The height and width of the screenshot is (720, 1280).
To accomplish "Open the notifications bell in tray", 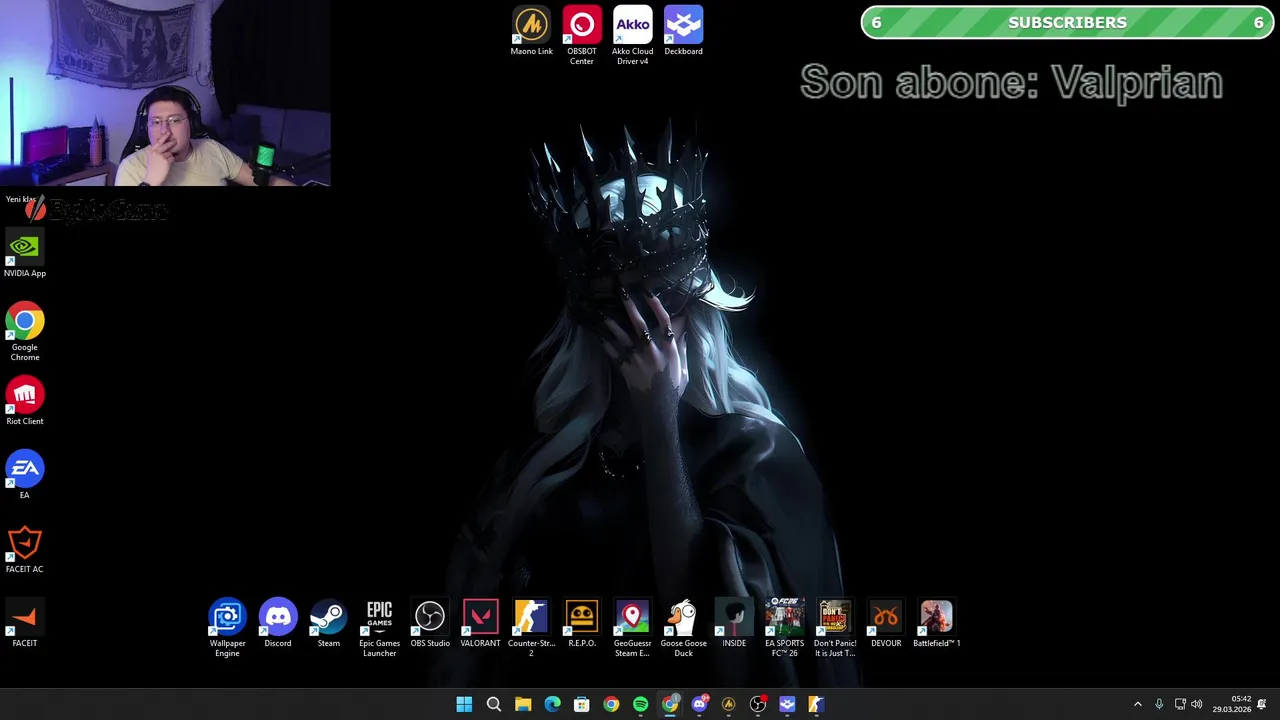I will coord(1262,704).
